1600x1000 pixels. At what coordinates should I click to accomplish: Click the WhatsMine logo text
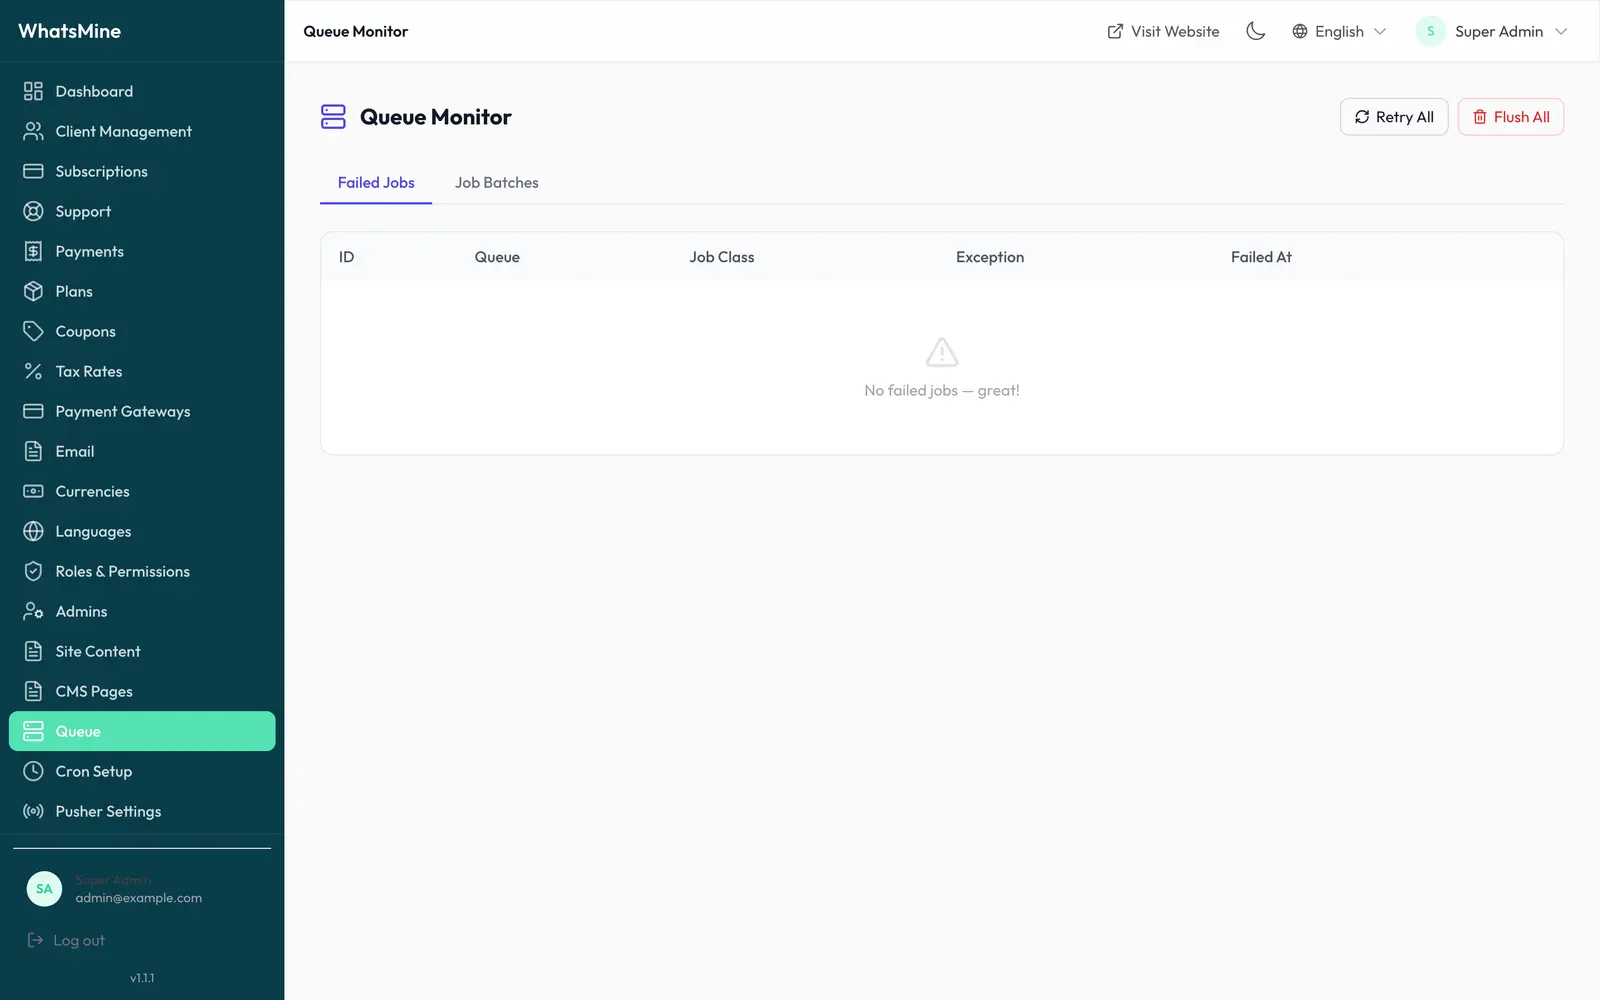69,31
